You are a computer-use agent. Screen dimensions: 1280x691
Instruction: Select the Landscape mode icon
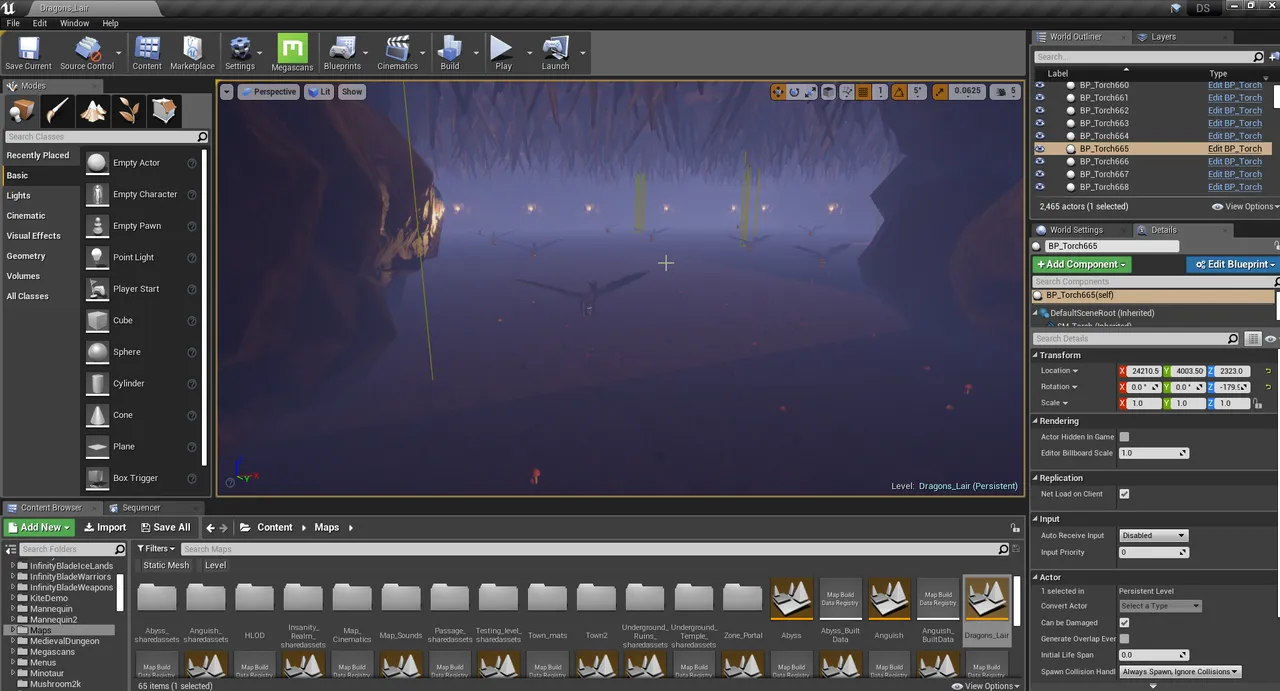94,110
